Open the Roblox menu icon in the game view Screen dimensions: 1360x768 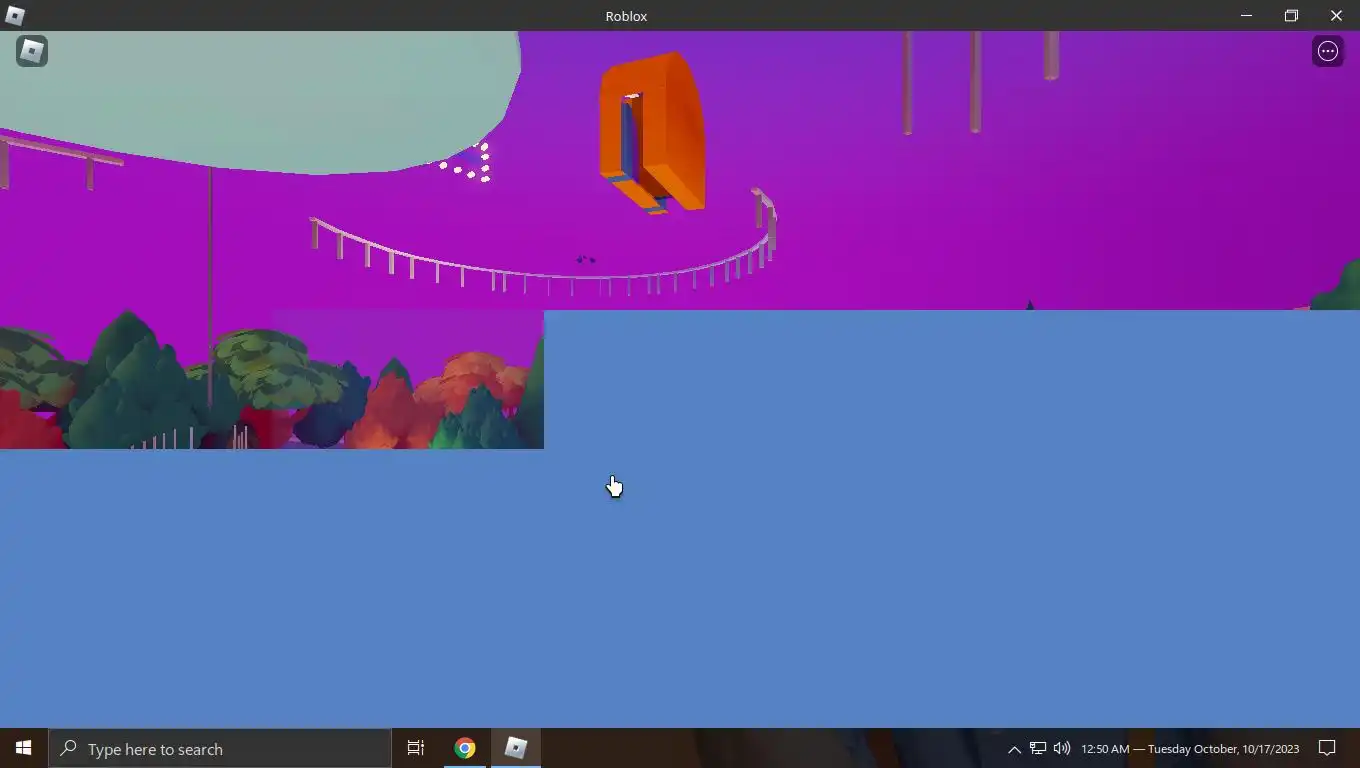click(x=32, y=51)
